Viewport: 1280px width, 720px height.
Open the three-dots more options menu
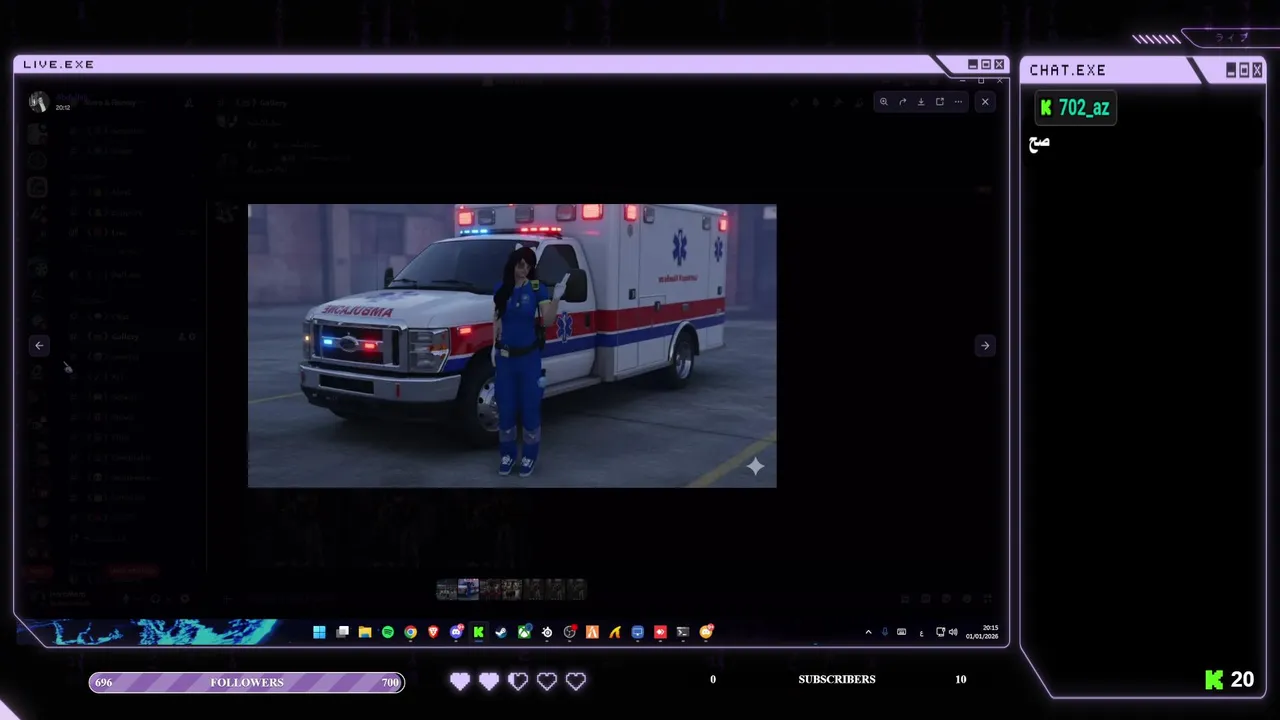pos(958,101)
